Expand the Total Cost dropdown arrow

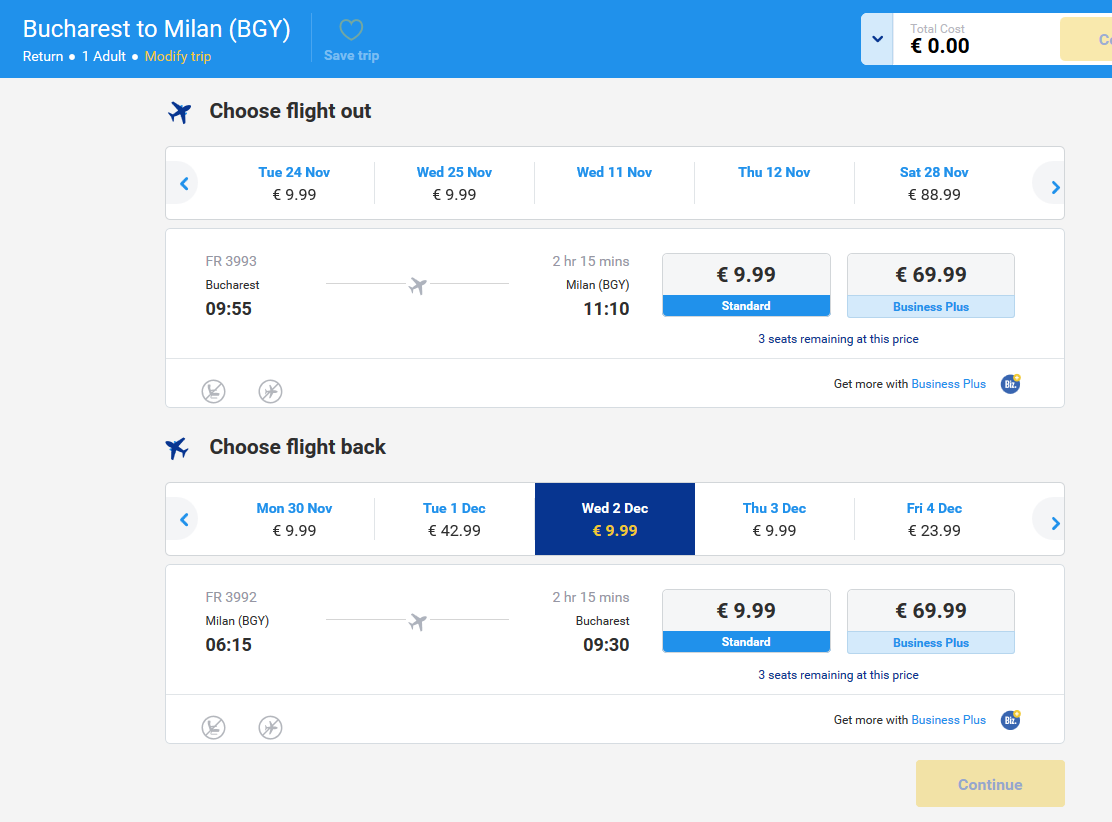click(x=877, y=39)
